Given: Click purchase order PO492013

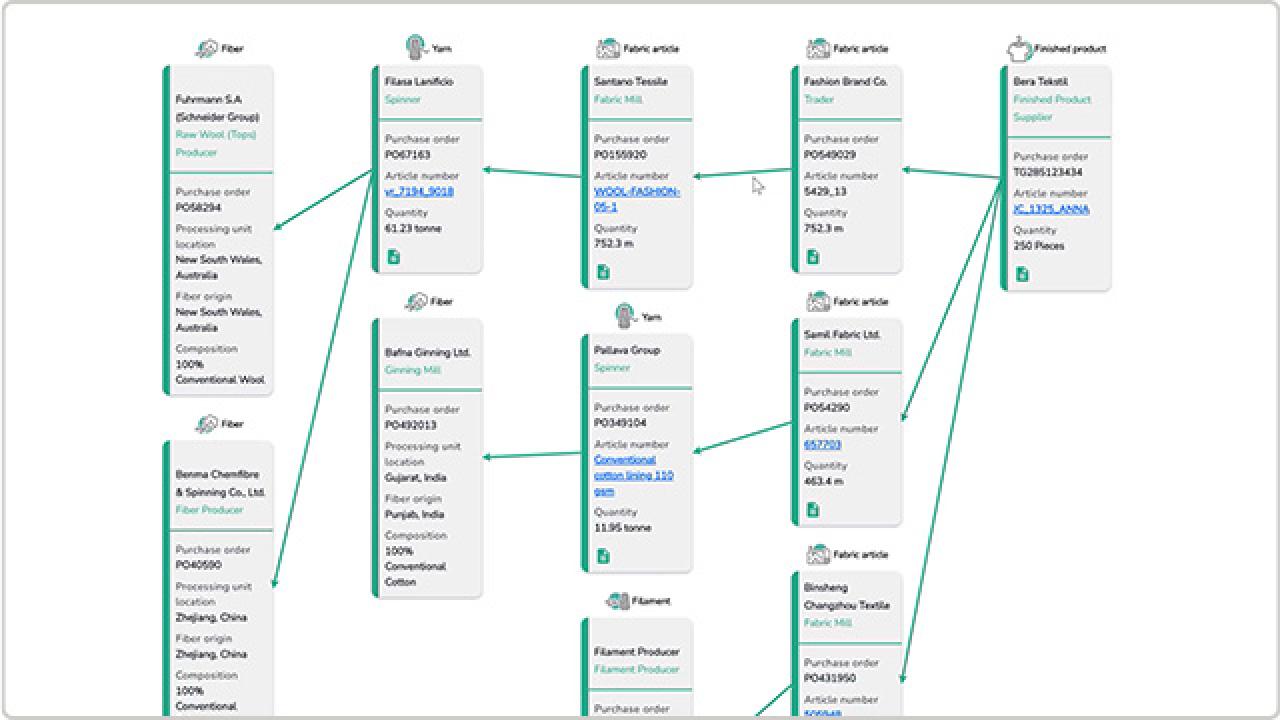Looking at the screenshot, I should (411, 425).
